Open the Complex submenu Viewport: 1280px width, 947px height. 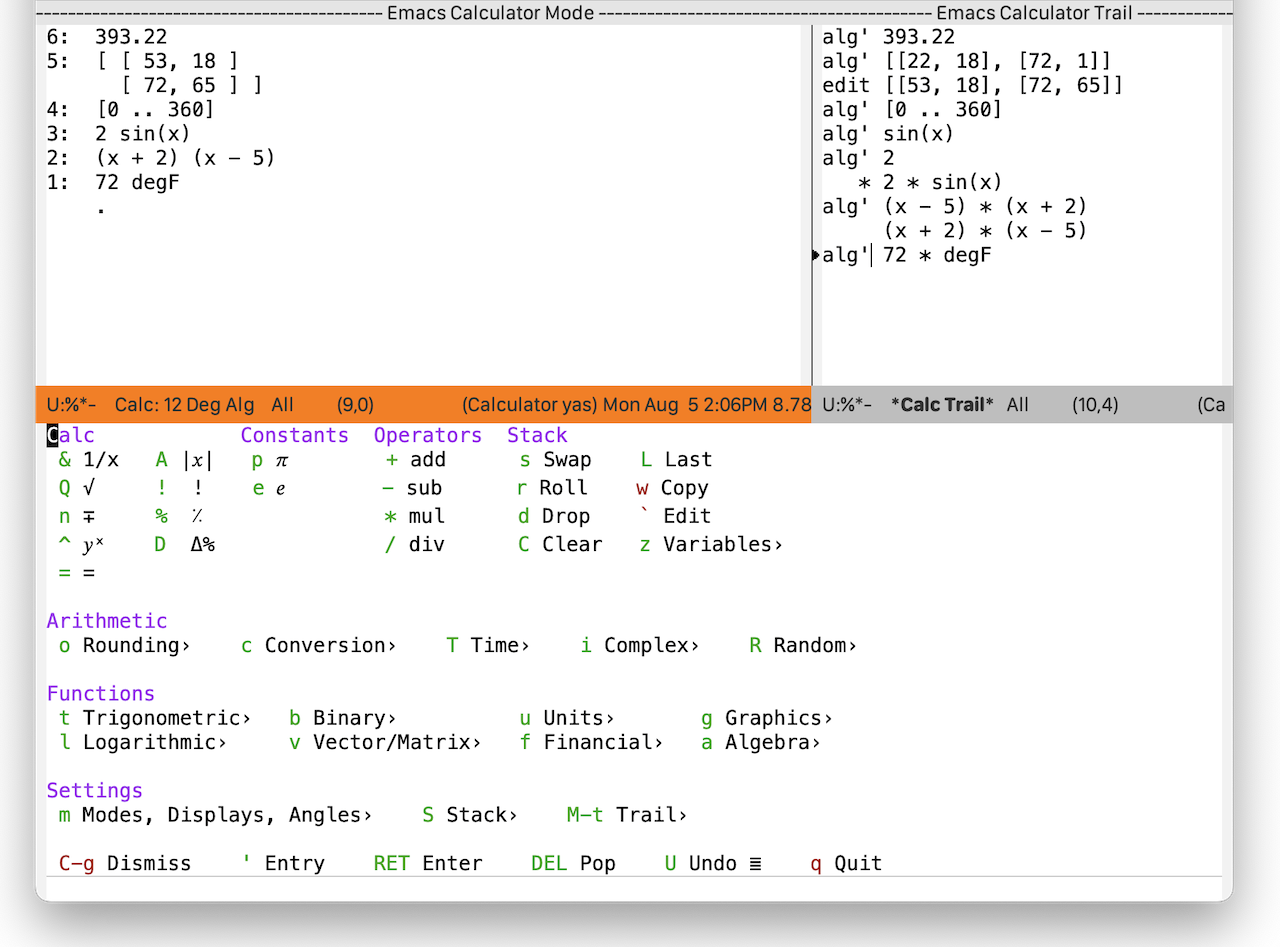pyautogui.click(x=640, y=646)
